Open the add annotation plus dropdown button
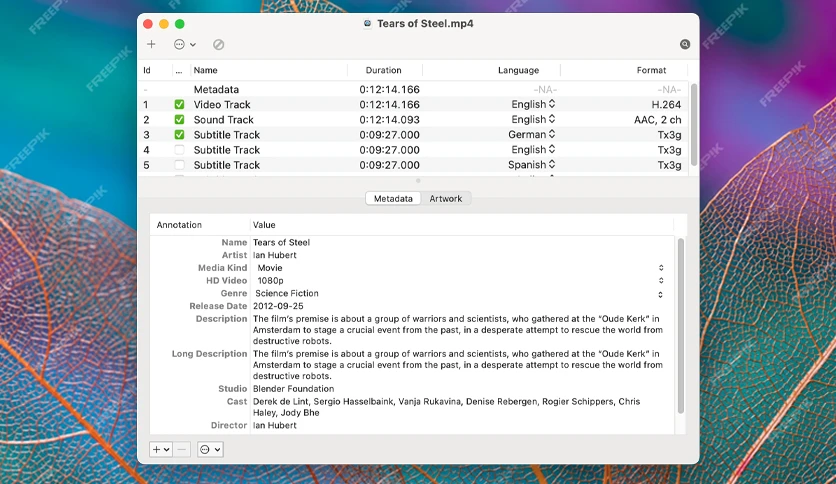 pyautogui.click(x=160, y=449)
